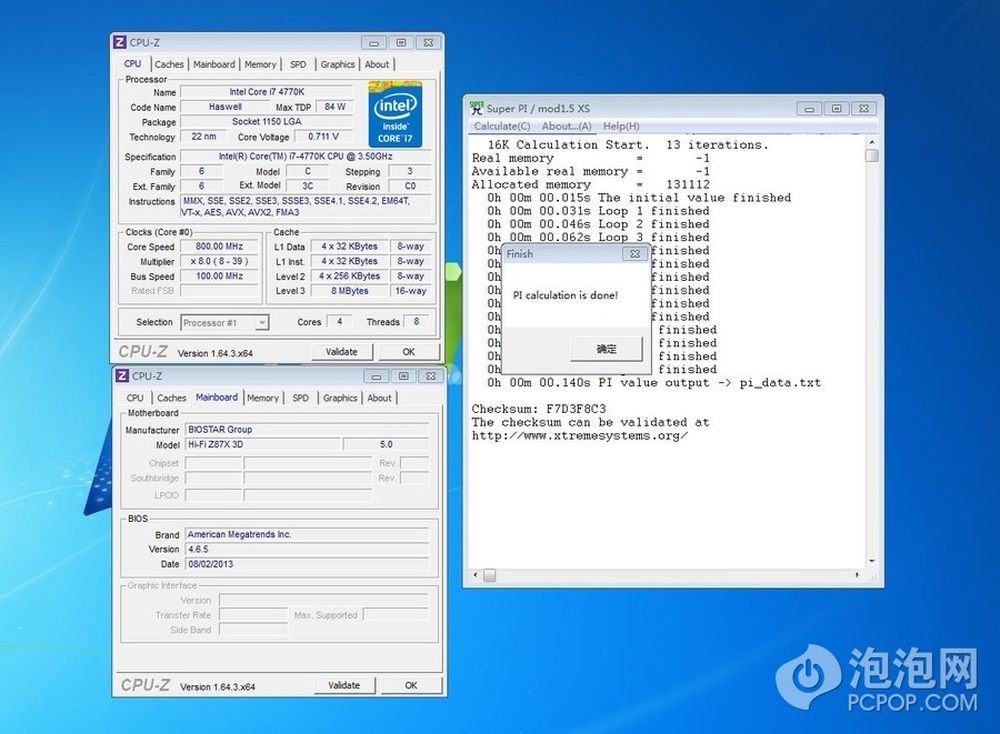Open the Calculate(C) menu in Super PI
Screen dimensions: 1000x734
coord(502,126)
